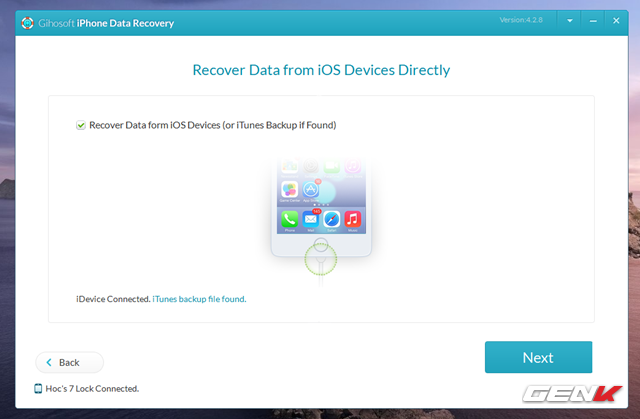640x419 pixels.
Task: Click the Music app icon on phone
Action: 352,218
